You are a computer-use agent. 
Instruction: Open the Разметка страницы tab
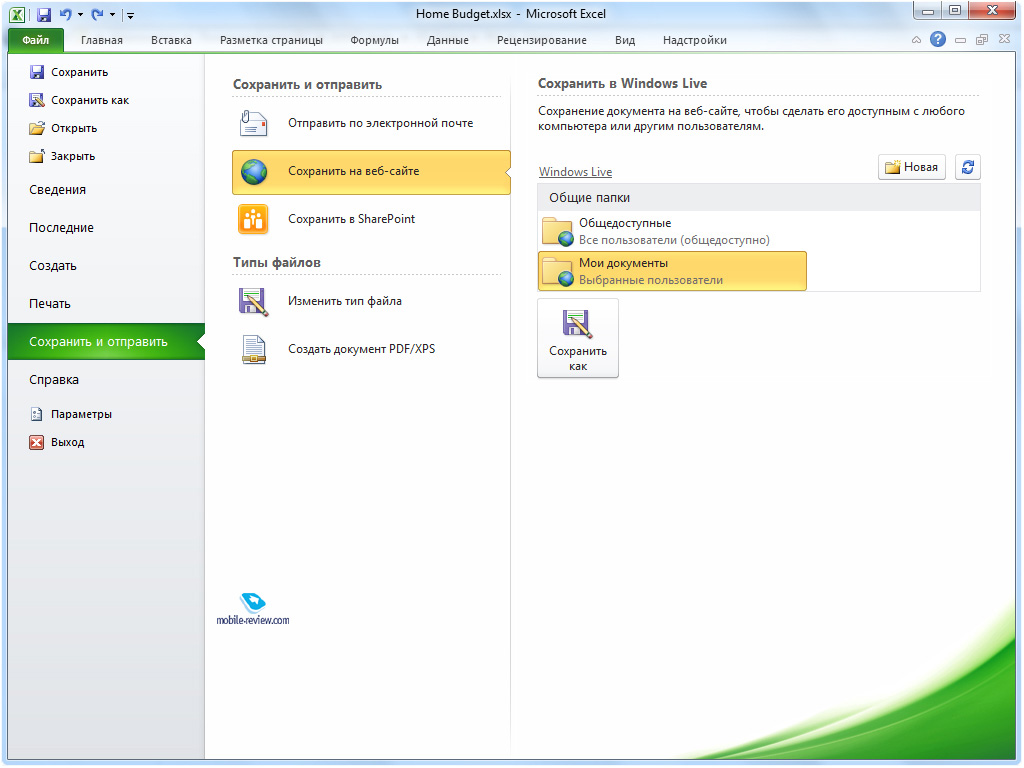click(271, 40)
